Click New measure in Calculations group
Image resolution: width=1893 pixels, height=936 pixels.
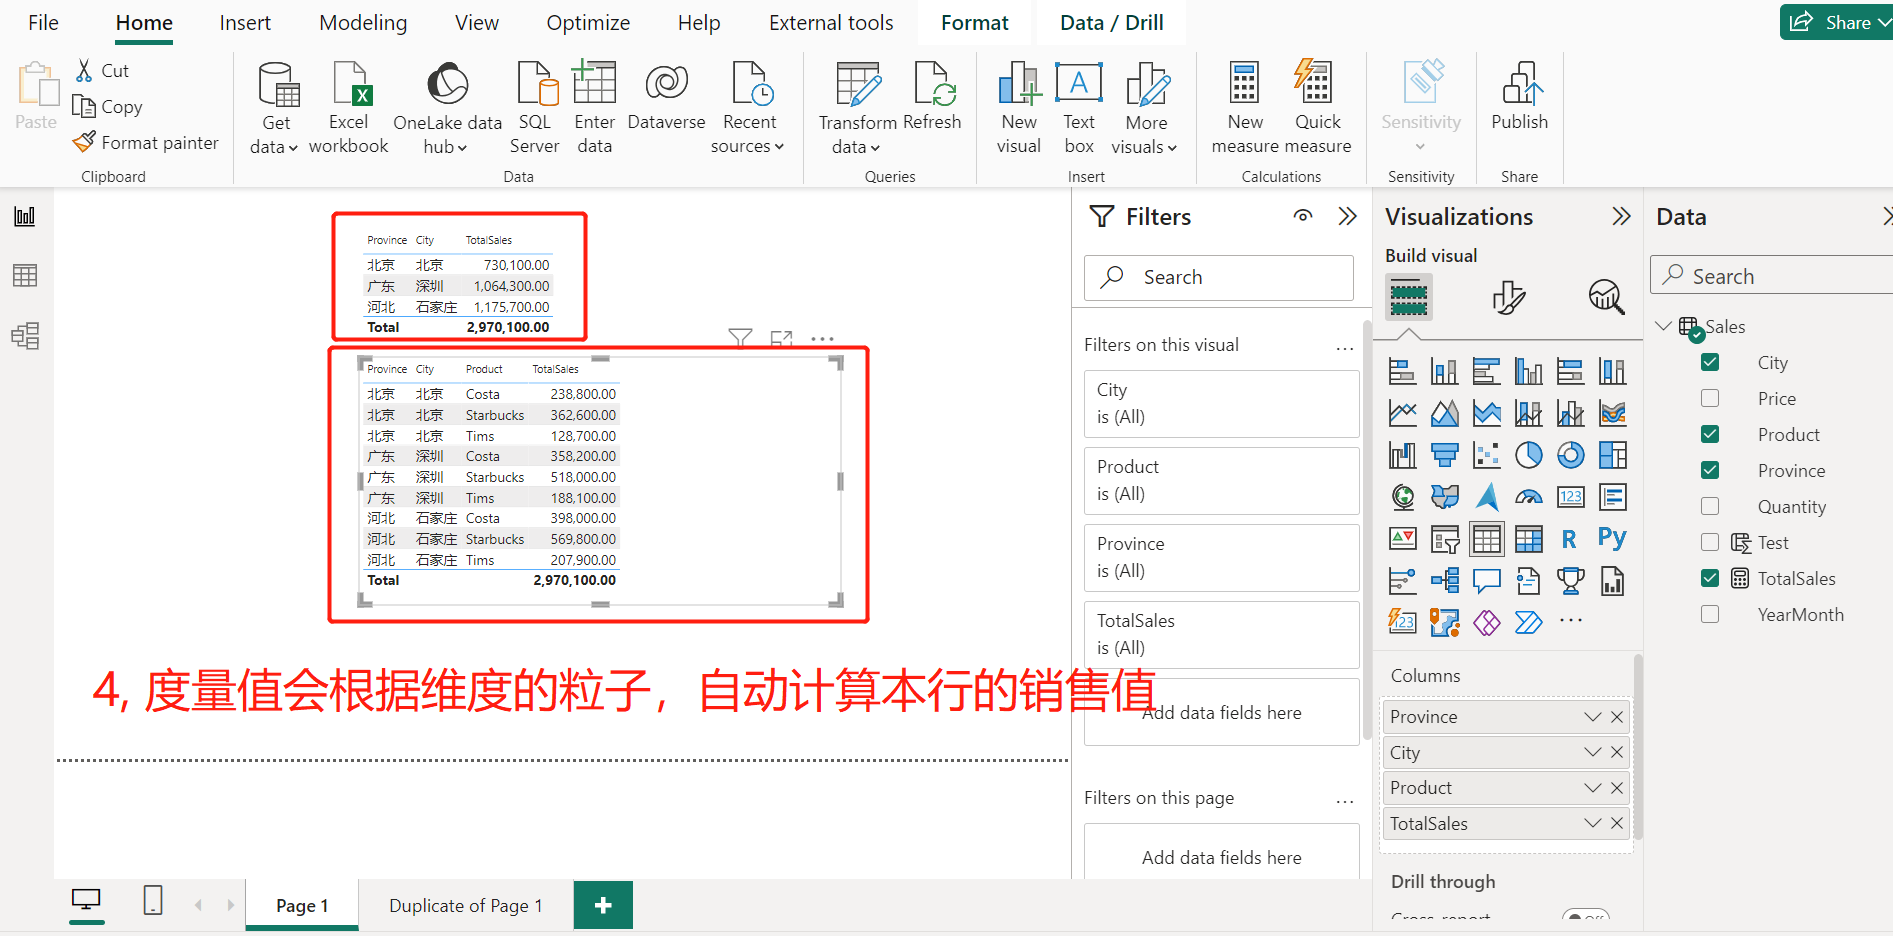pos(1243,105)
